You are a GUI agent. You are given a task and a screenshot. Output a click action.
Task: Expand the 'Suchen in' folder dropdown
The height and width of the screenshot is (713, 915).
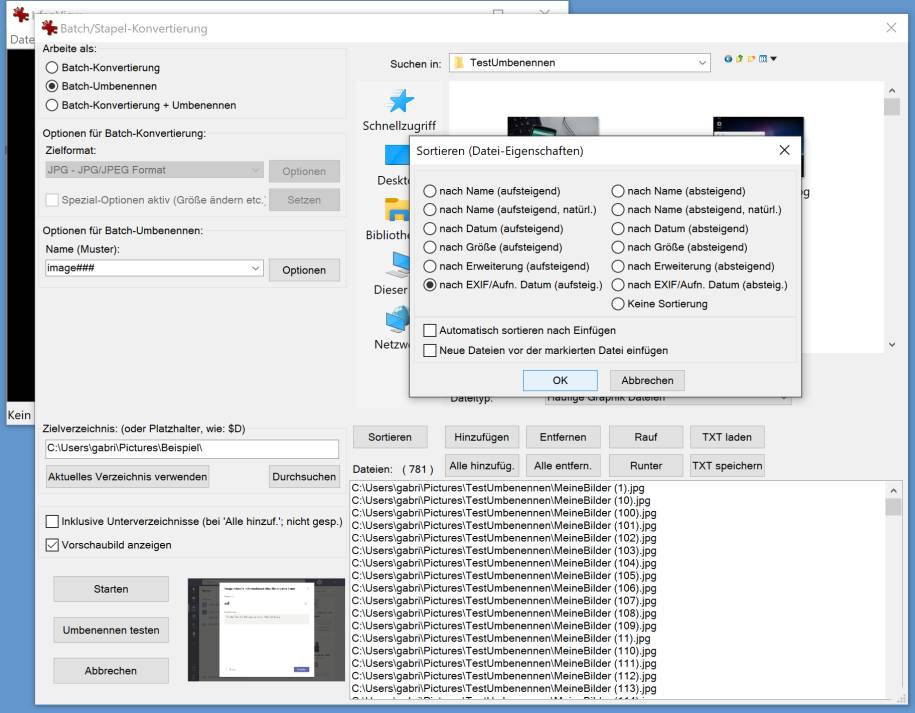[702, 63]
